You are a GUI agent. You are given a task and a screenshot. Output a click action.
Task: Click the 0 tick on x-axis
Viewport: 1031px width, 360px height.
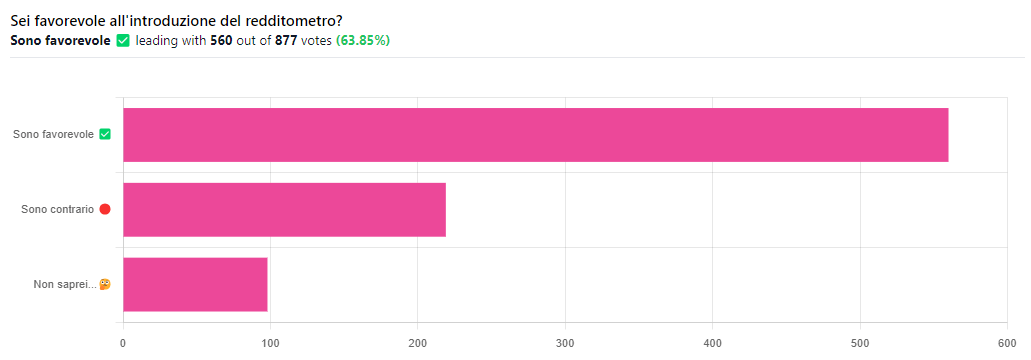coord(123,343)
